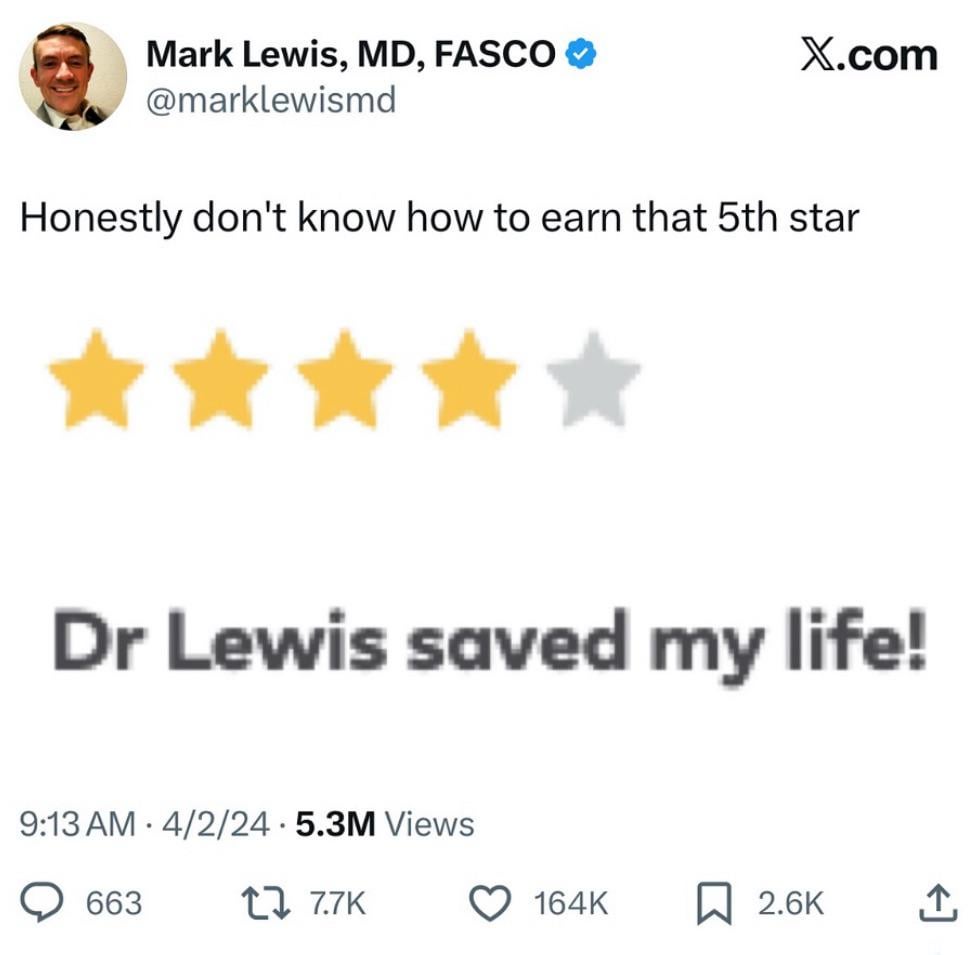Click the 7.7K reposts count
Viewport: 979px width, 955px height.
coord(338,904)
